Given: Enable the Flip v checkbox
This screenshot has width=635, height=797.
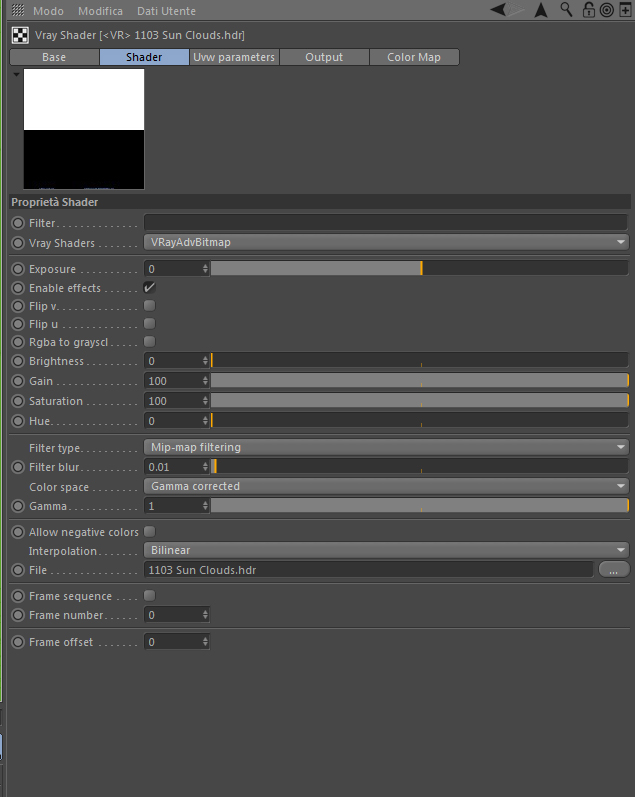Looking at the screenshot, I should pyautogui.click(x=149, y=305).
